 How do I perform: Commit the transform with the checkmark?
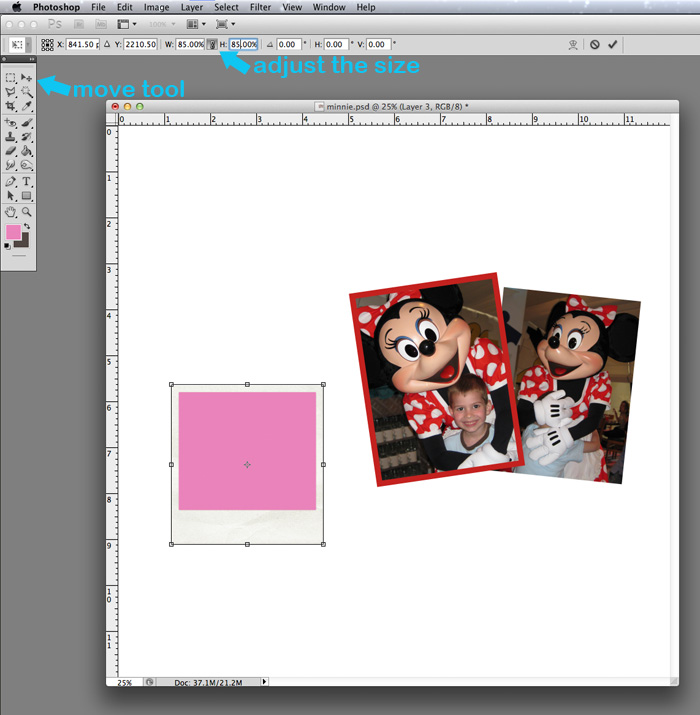pos(612,44)
